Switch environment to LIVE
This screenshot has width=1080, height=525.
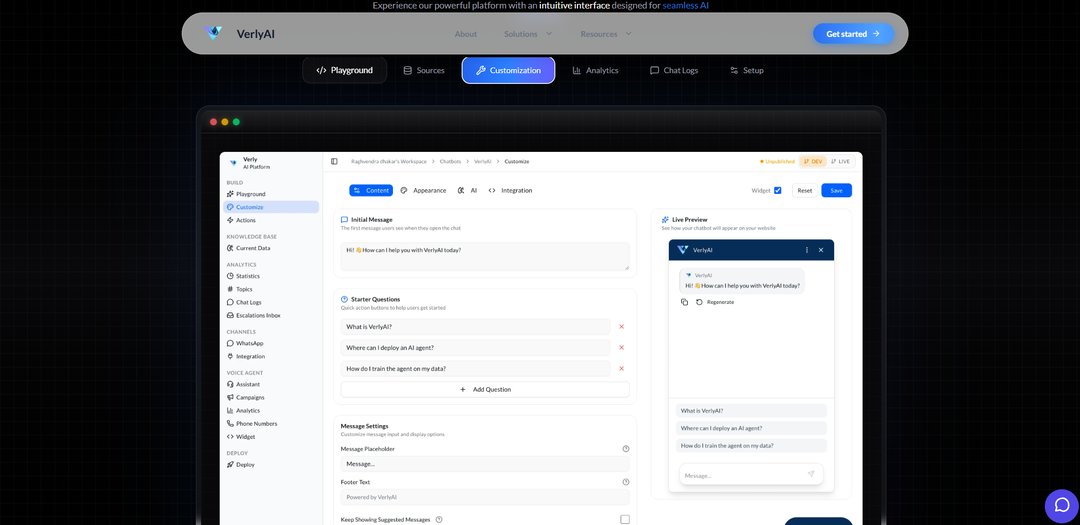[x=840, y=161]
